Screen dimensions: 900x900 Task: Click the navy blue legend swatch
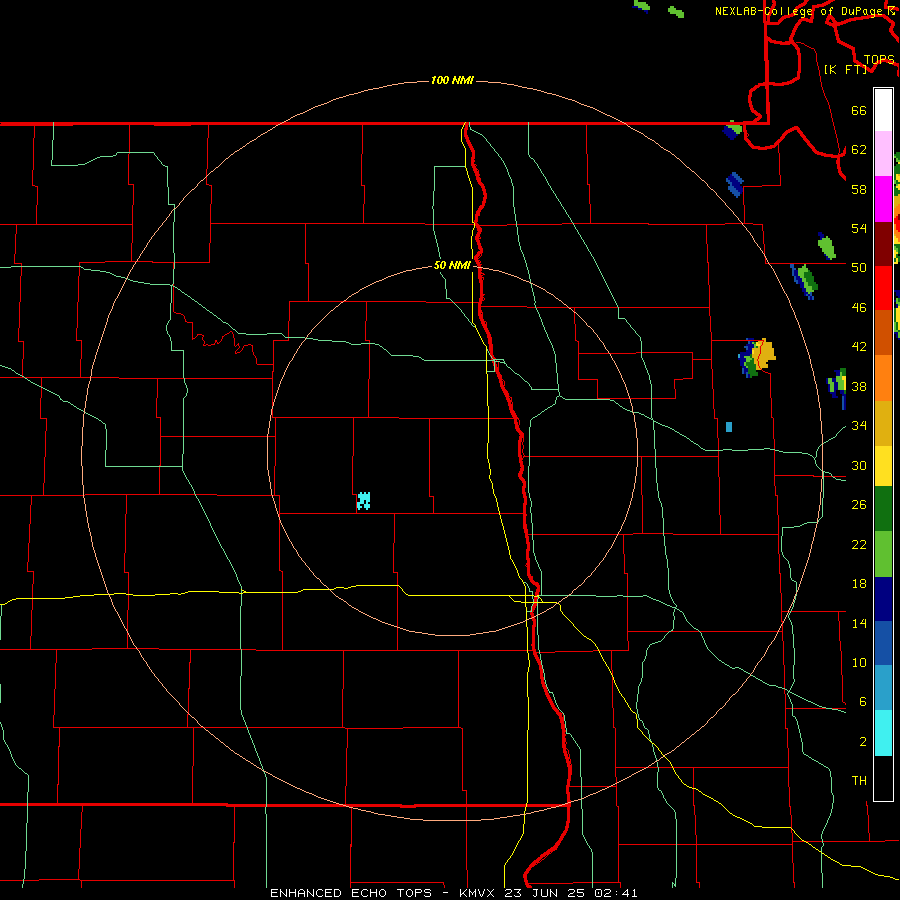[x=883, y=599]
